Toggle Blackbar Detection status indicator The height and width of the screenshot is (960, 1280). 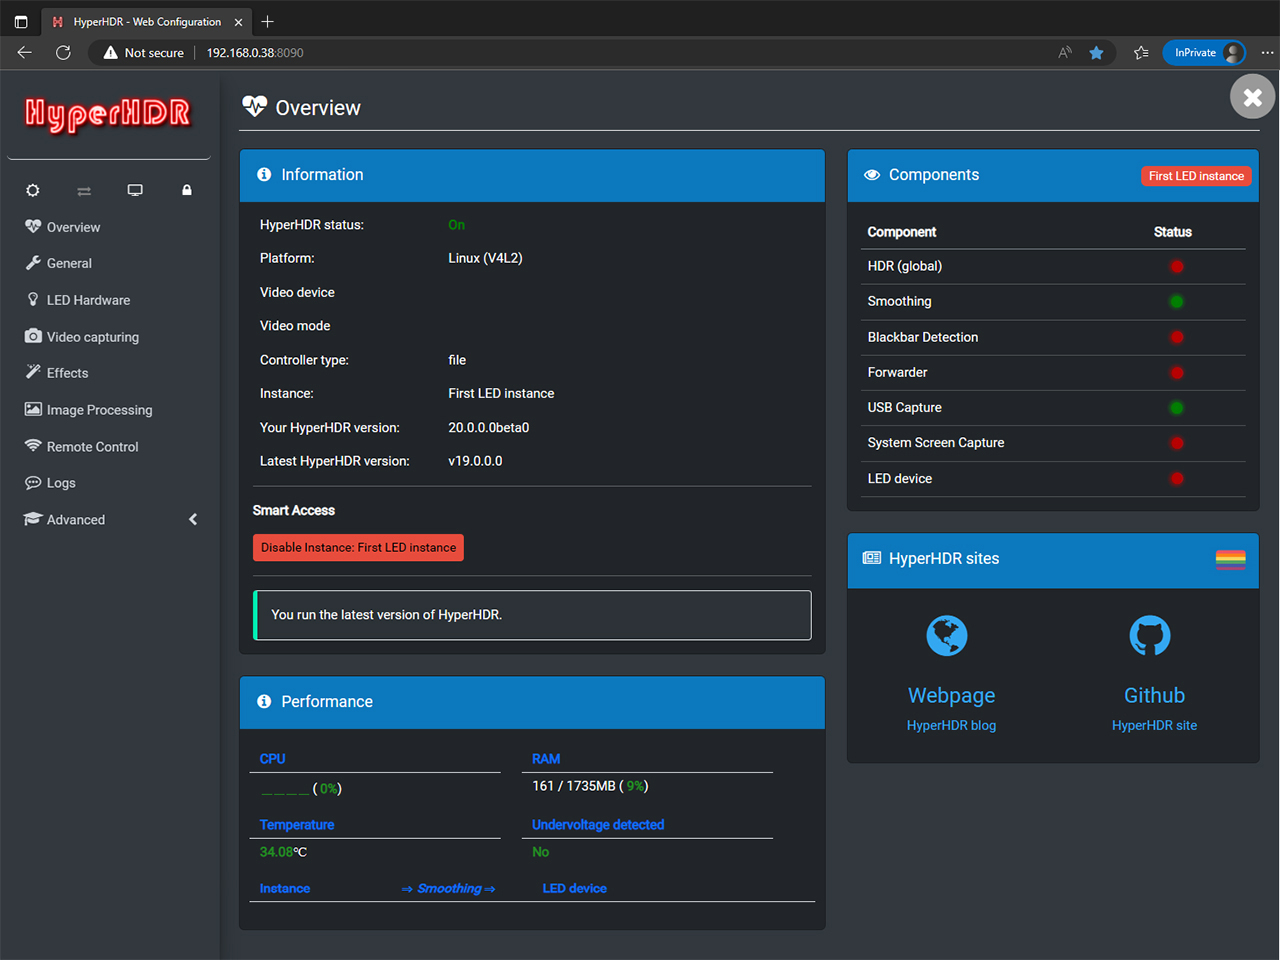(x=1177, y=337)
